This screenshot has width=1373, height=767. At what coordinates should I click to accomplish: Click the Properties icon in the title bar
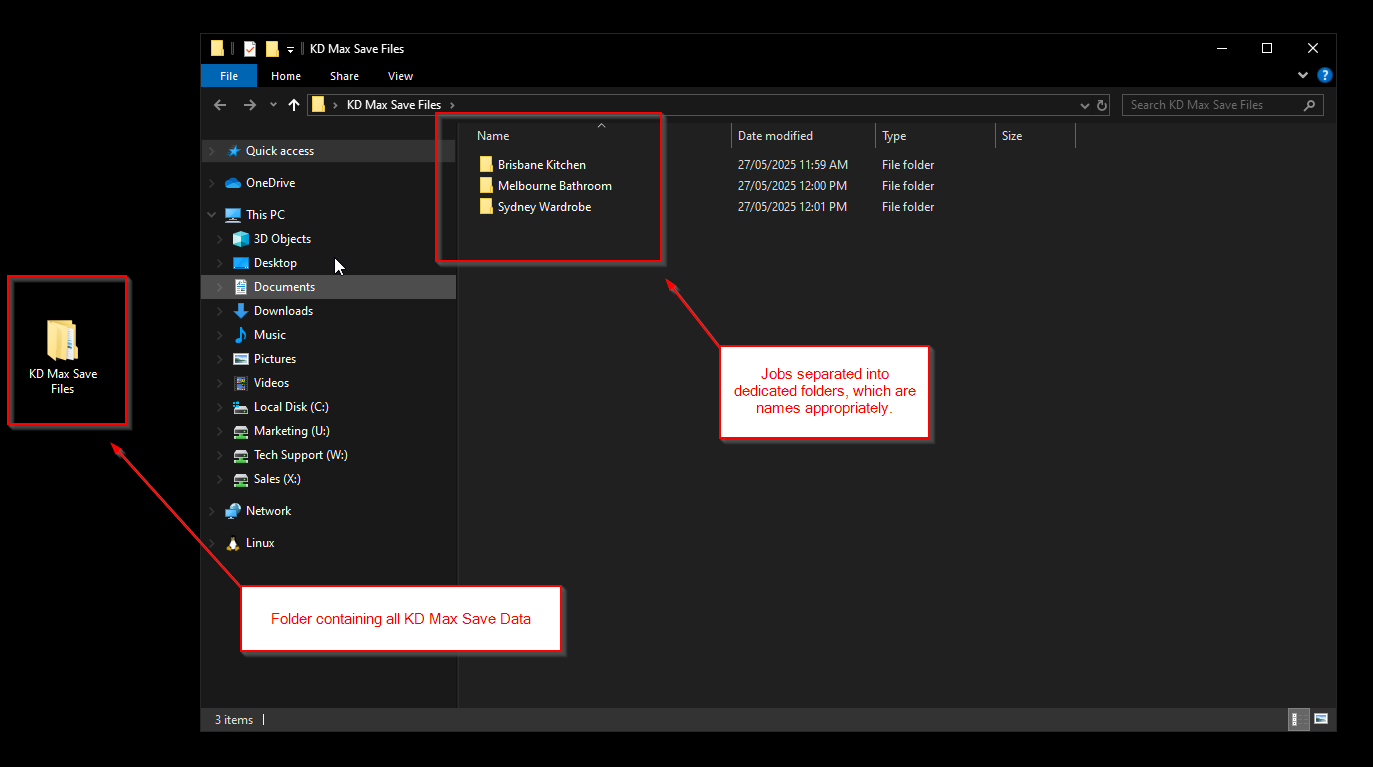(250, 48)
